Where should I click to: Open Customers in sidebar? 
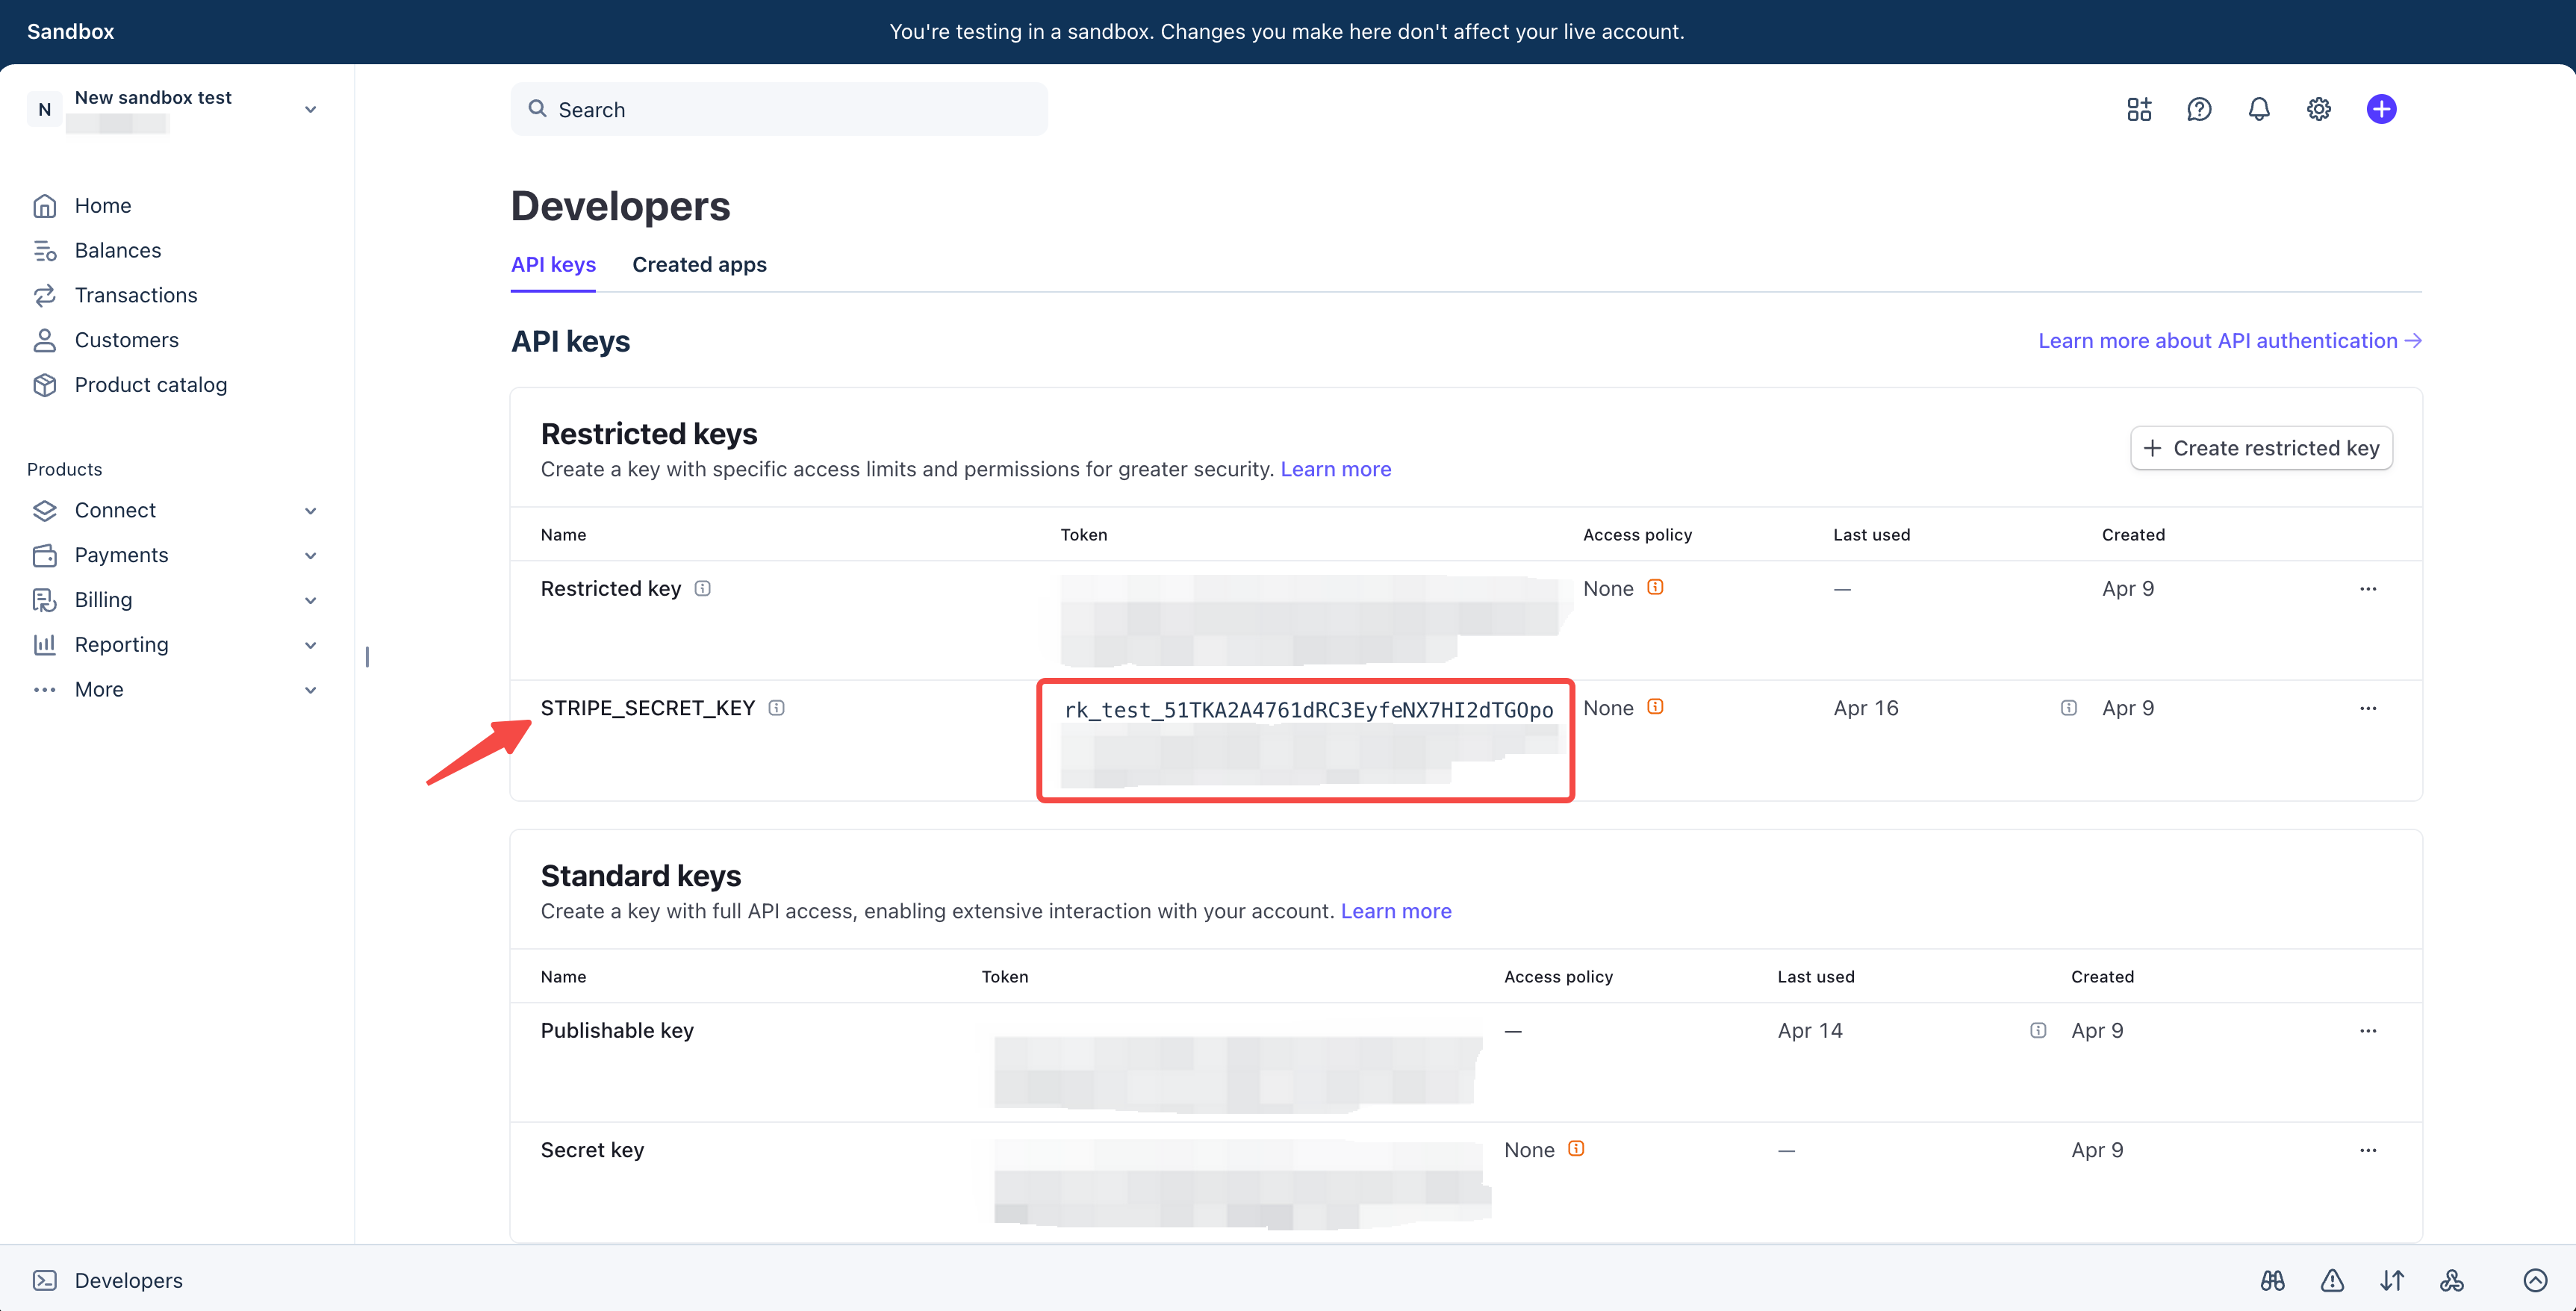pos(127,341)
